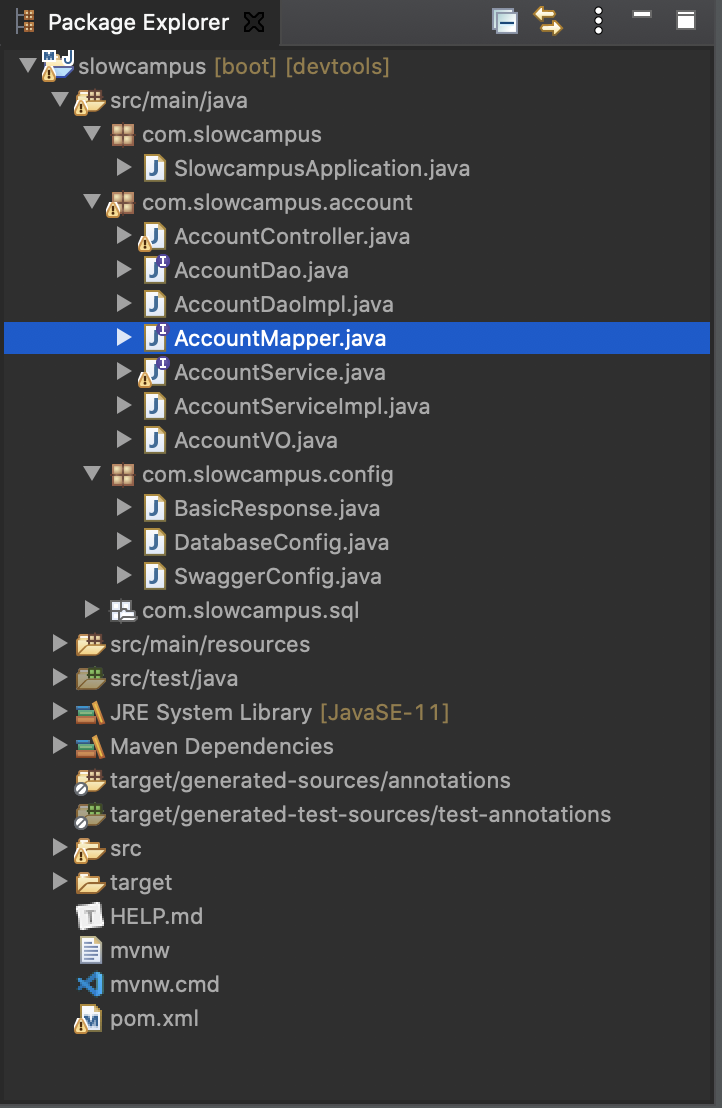This screenshot has height=1108, width=722.
Task: Expand the plain src folder arrow
Action: (x=60, y=847)
